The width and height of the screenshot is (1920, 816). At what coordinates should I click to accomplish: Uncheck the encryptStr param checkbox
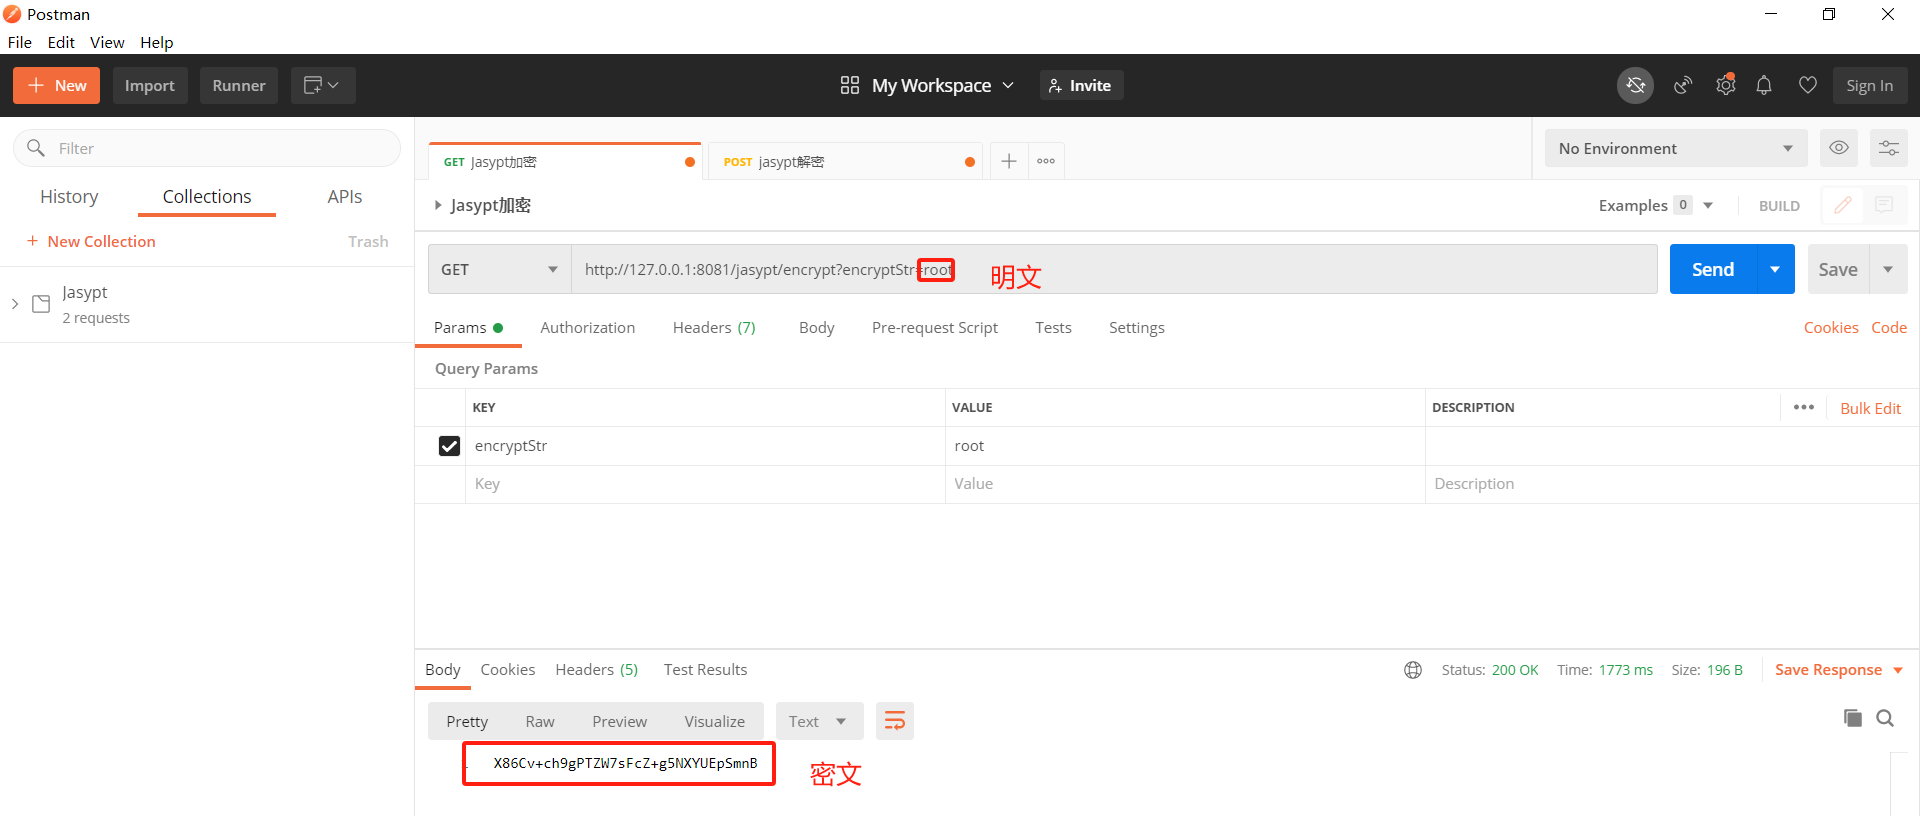[x=450, y=446]
